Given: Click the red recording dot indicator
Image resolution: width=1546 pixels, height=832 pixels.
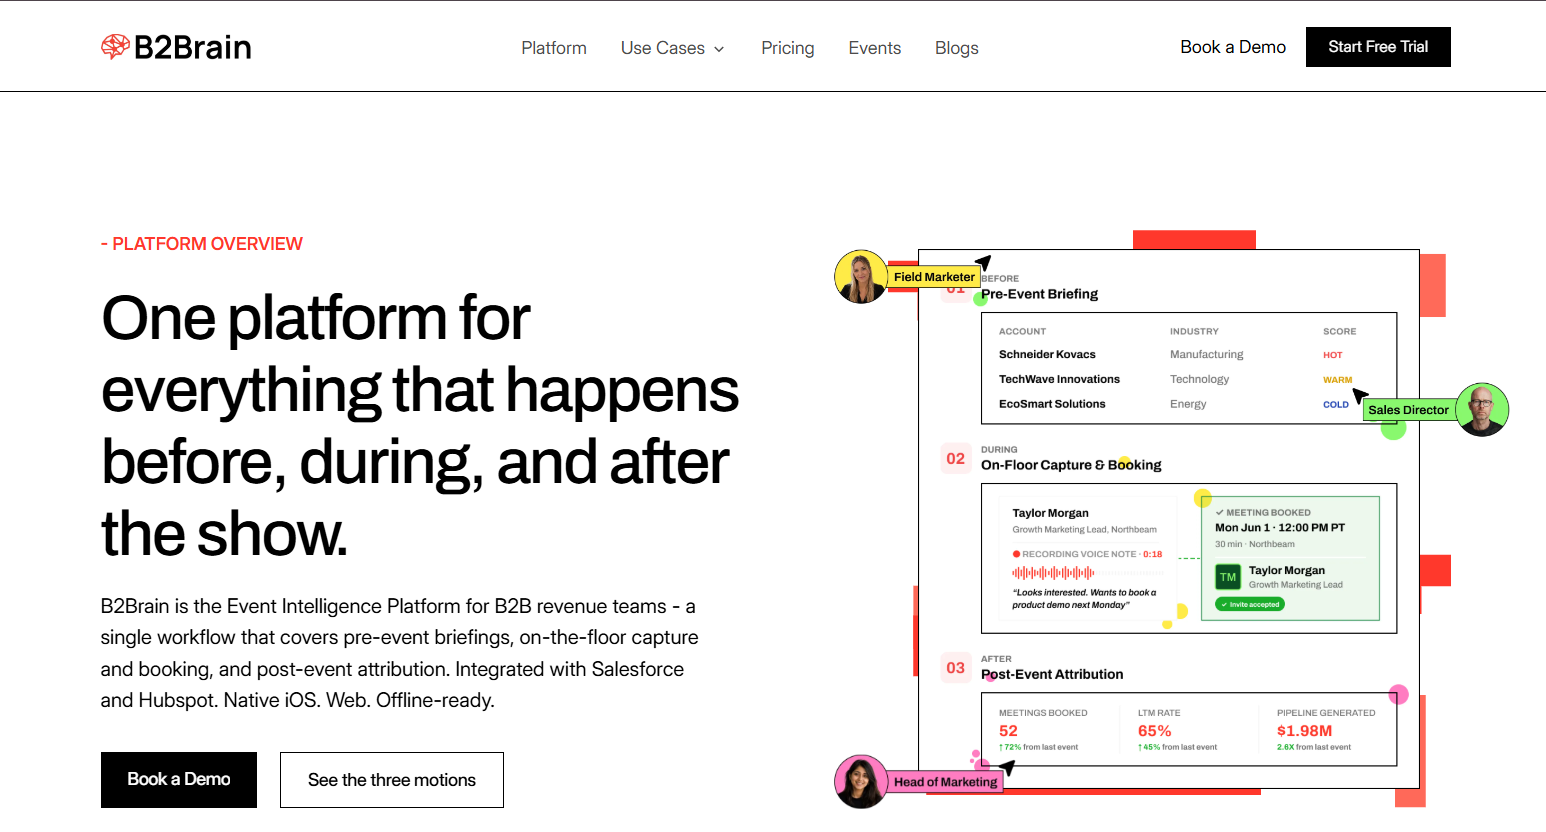Looking at the screenshot, I should [1016, 554].
